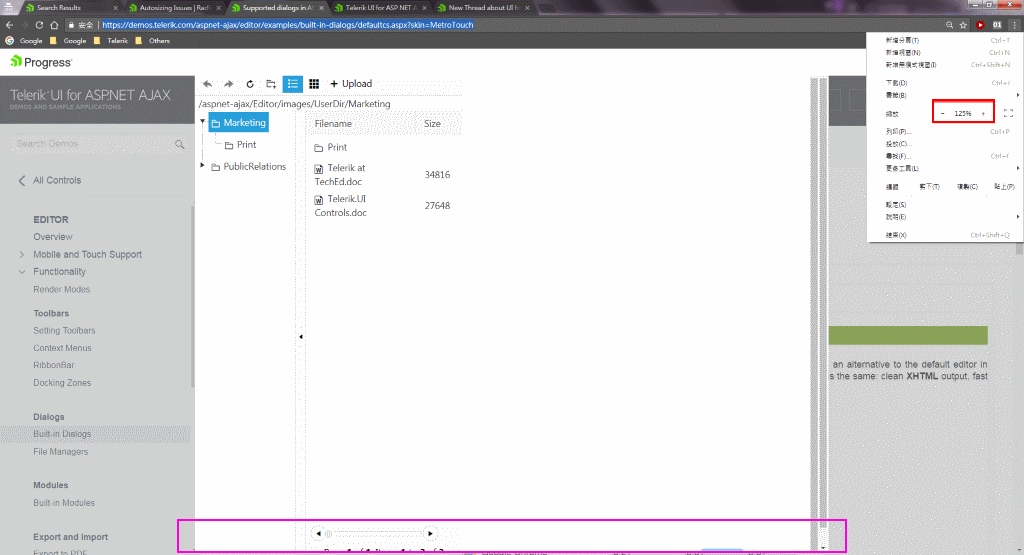Select the Marketing folder in tree

coord(238,123)
